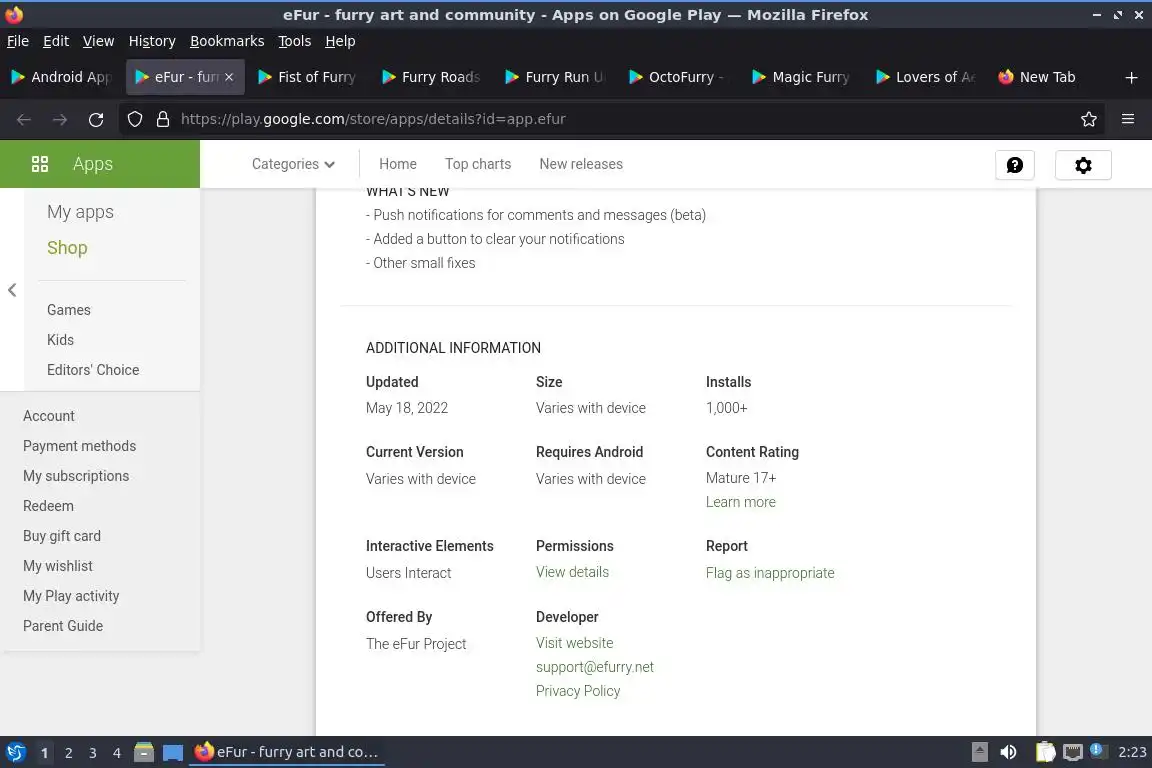Image resolution: width=1152 pixels, height=768 pixels.
Task: Select Shop in sidebar
Action: click(x=67, y=248)
